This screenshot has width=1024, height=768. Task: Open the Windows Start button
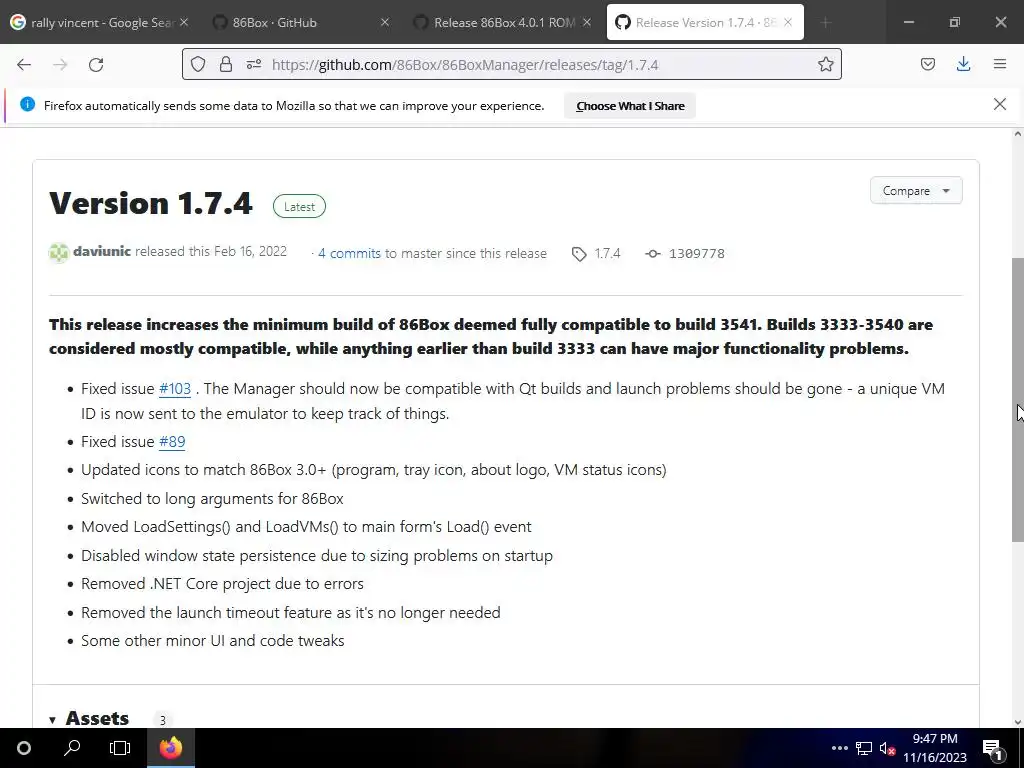point(24,748)
